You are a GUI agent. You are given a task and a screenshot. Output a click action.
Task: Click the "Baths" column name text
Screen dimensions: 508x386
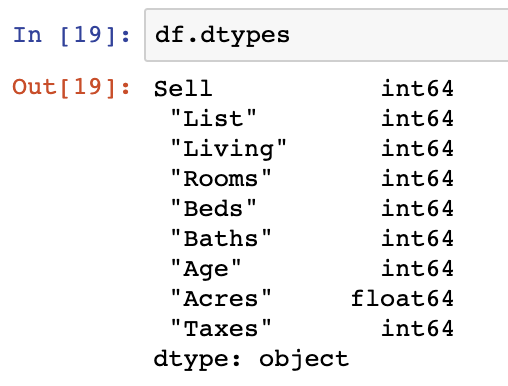pyautogui.click(x=221, y=238)
